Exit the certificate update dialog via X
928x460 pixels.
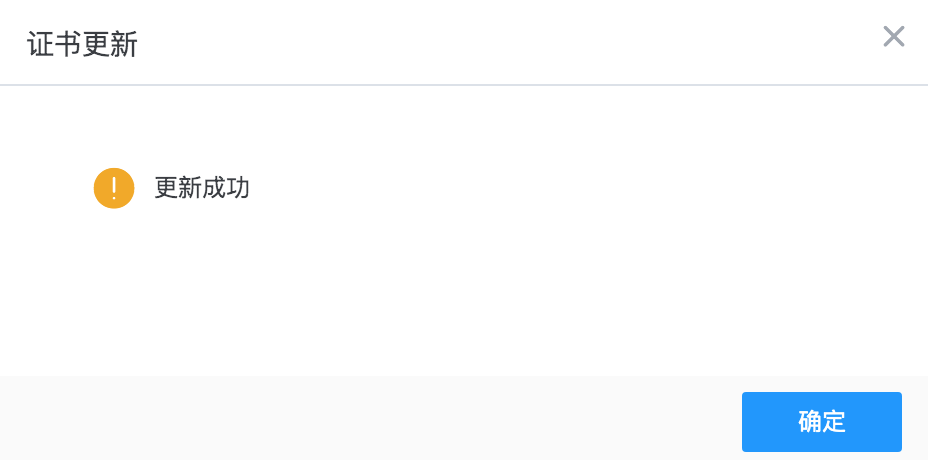click(893, 37)
